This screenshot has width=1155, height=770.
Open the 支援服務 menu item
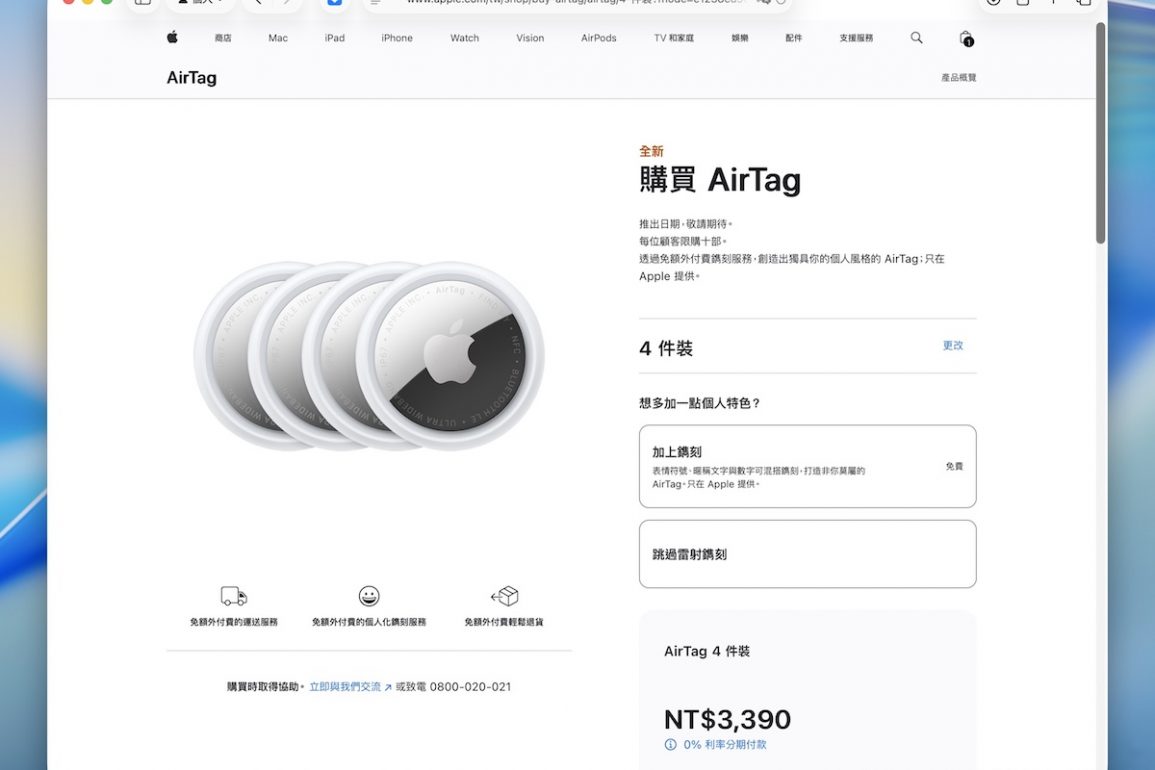click(856, 38)
